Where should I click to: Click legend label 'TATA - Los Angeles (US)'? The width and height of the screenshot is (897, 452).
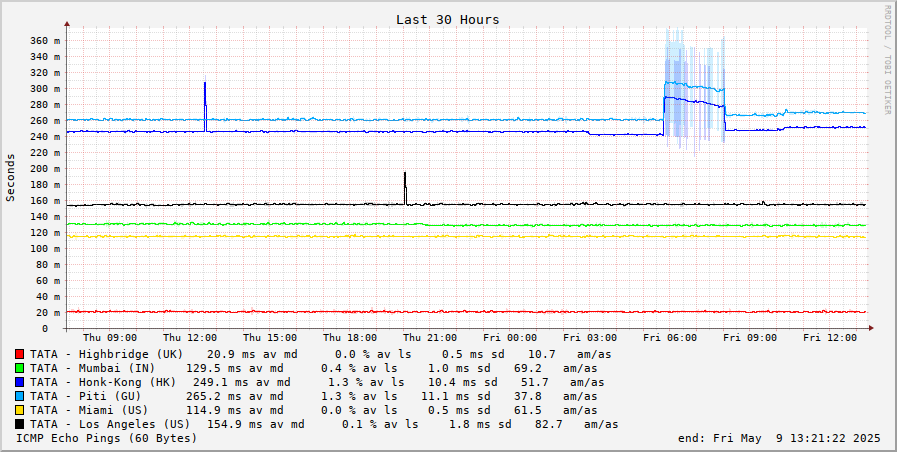pyautogui.click(x=110, y=425)
